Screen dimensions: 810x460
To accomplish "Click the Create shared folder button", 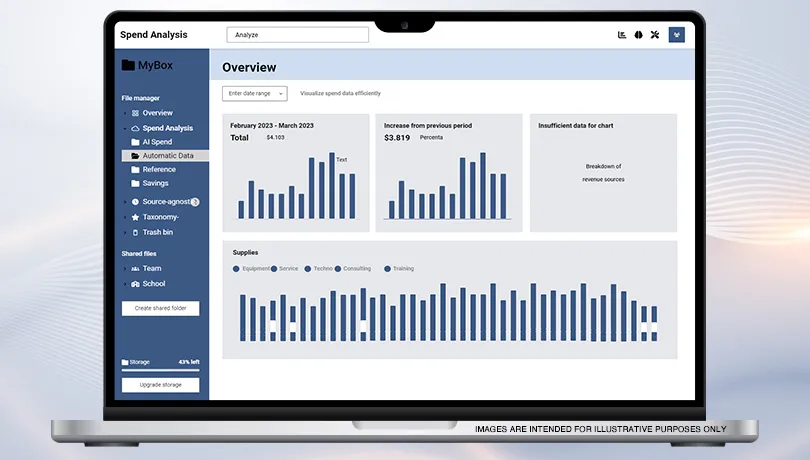I will (x=160, y=308).
